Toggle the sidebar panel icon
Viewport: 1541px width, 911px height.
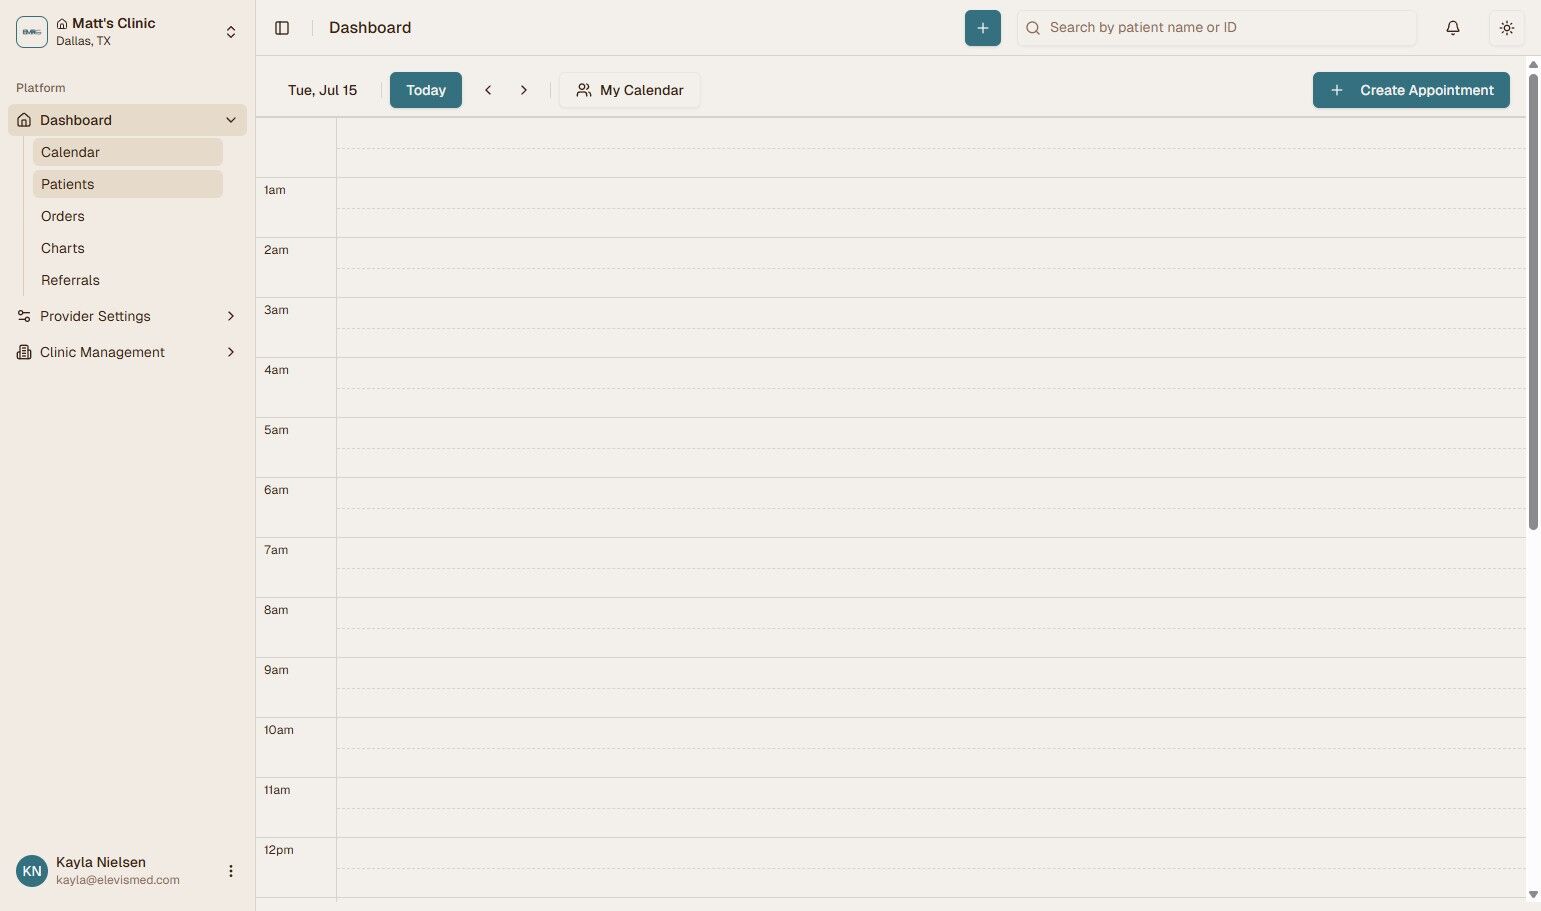[282, 28]
